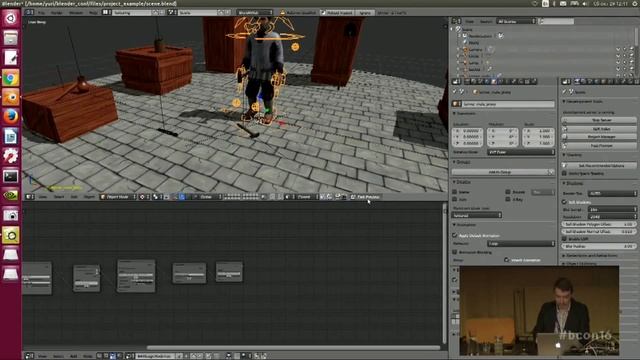Enable the Name display checkbox
This screenshot has height=360, width=640.
[455, 191]
